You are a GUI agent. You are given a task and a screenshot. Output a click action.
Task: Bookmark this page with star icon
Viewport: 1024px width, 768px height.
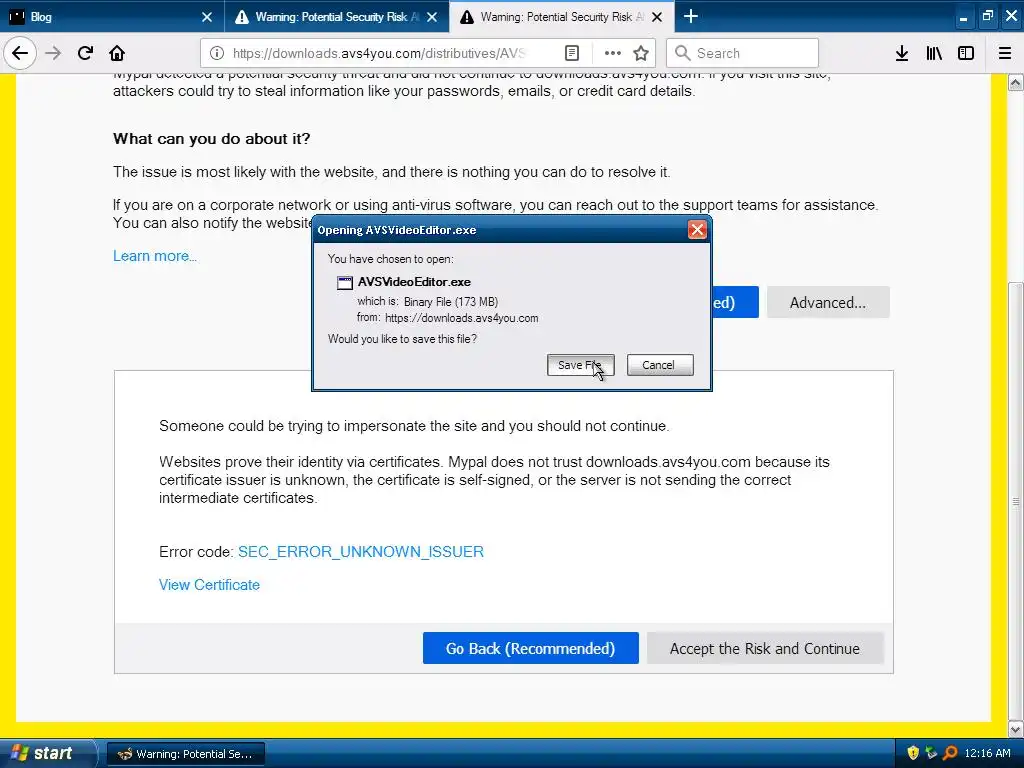point(641,53)
